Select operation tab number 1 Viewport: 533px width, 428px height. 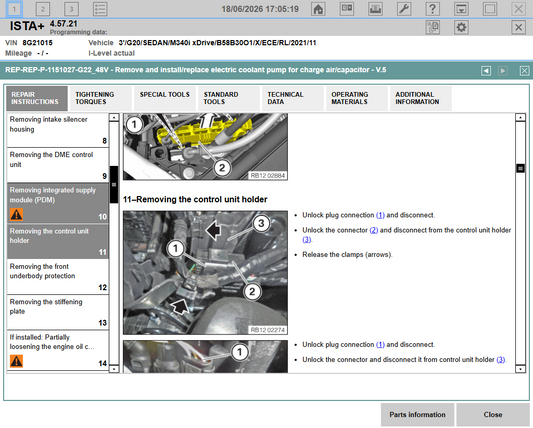point(14,9)
